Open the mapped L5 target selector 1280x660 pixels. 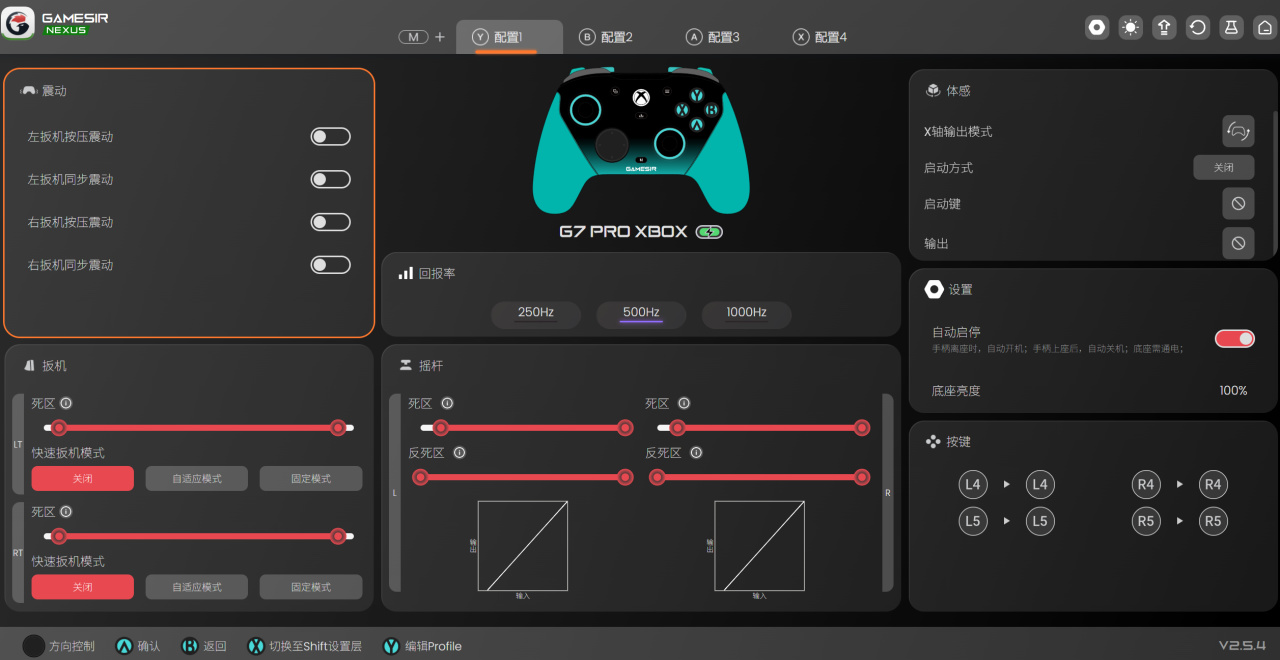coord(1040,521)
